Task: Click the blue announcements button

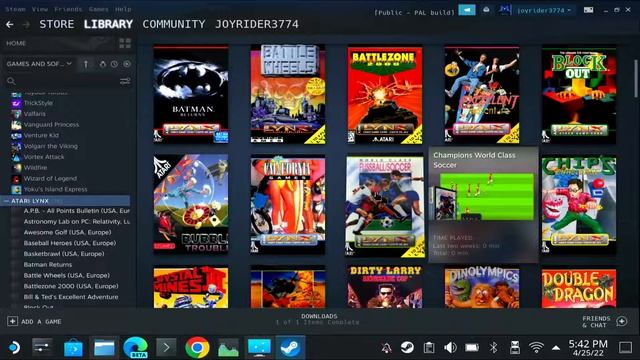Action: pyautogui.click(x=467, y=10)
